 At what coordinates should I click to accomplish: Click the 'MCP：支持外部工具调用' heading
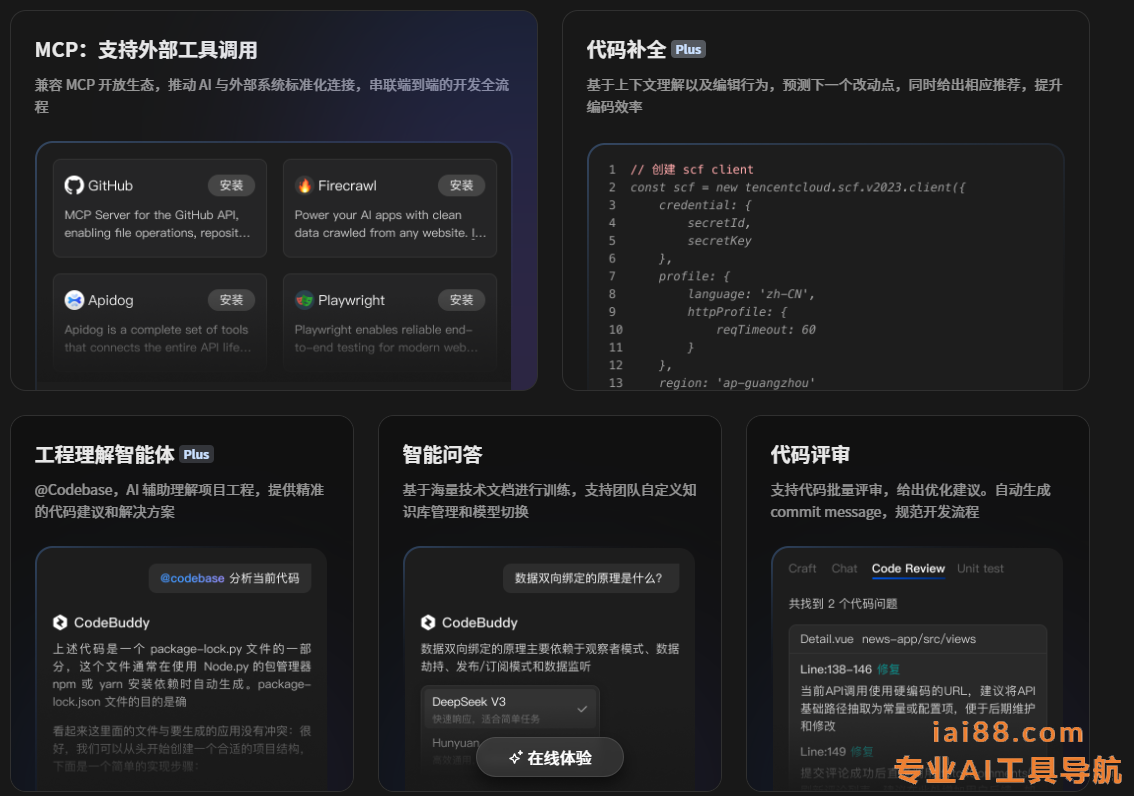click(x=146, y=50)
